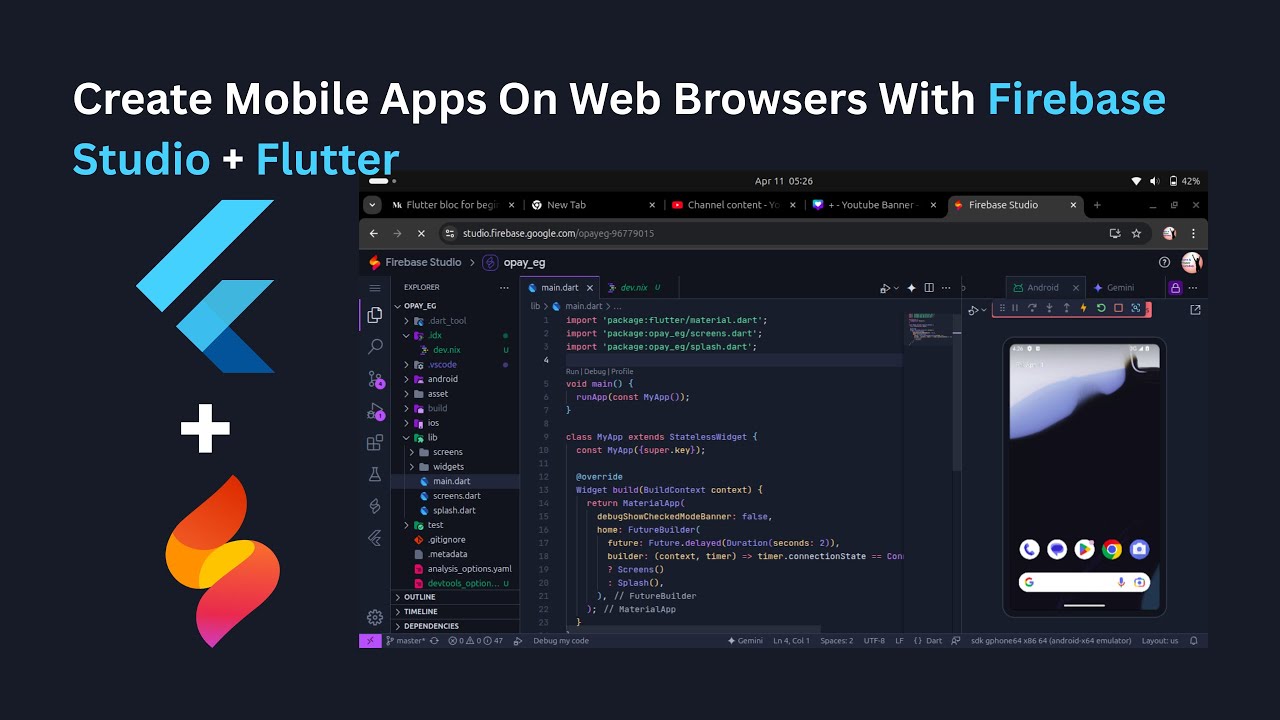Click the debug Step Out icon
Screen dimensions: 1280x720
point(1066,308)
